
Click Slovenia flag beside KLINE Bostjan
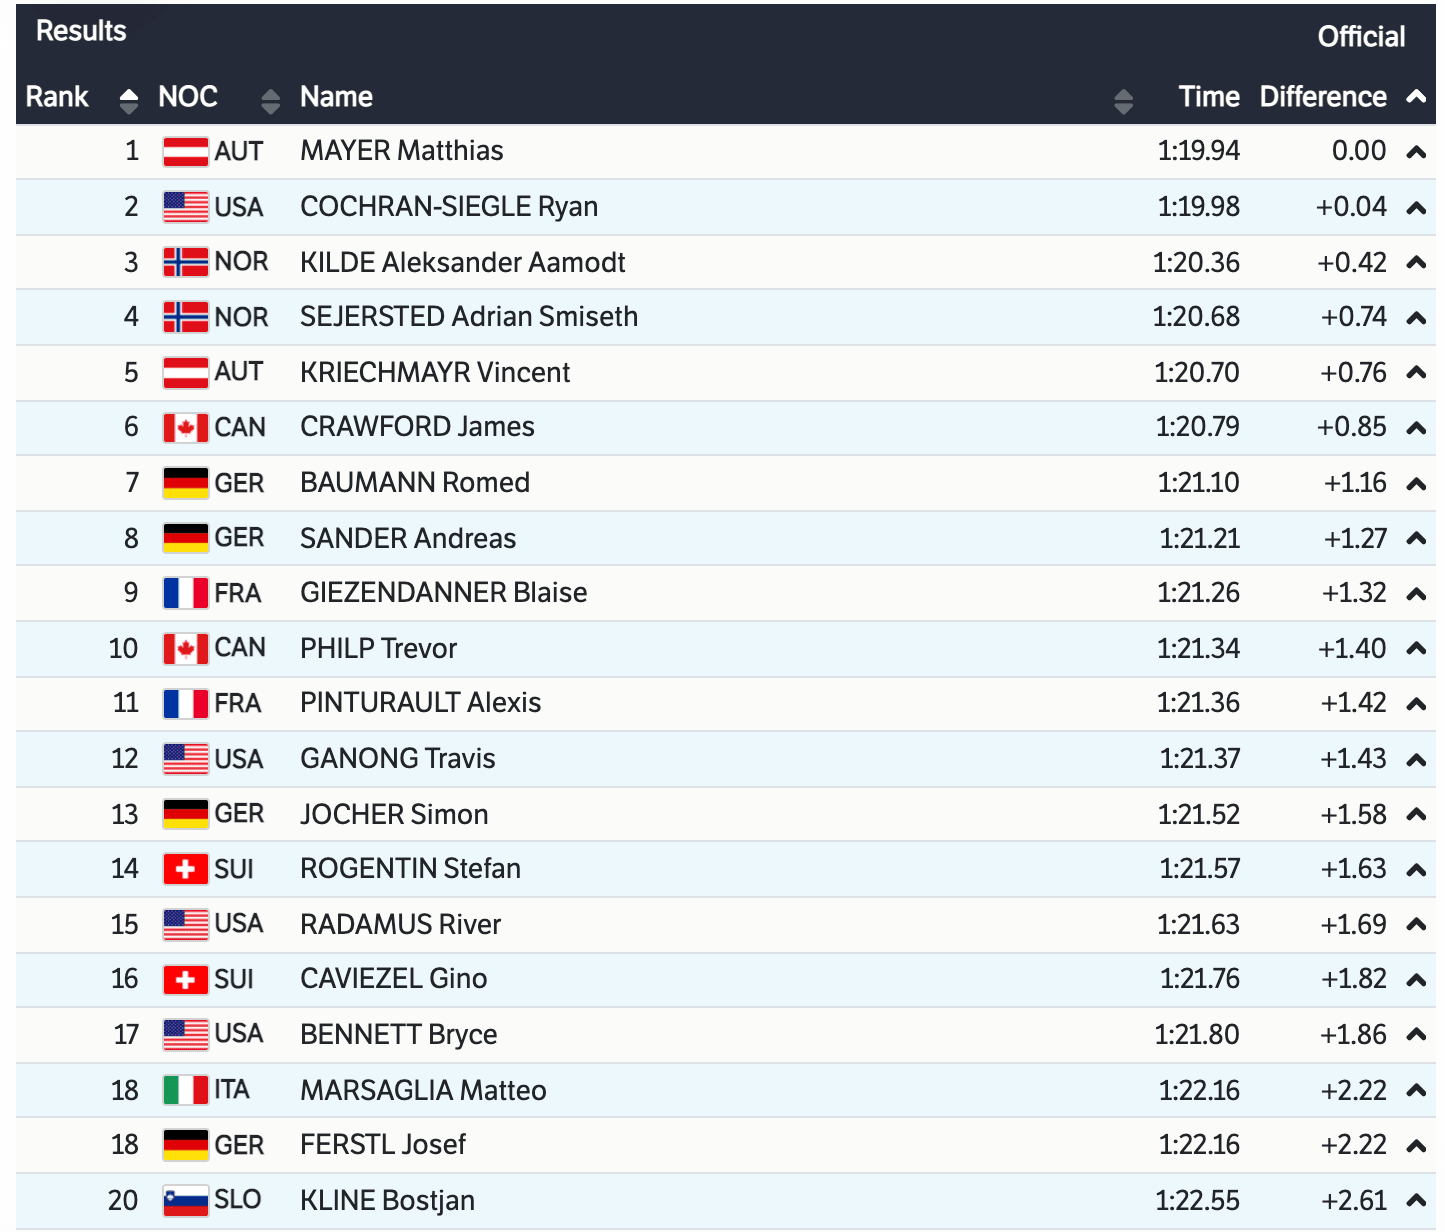click(x=186, y=1200)
